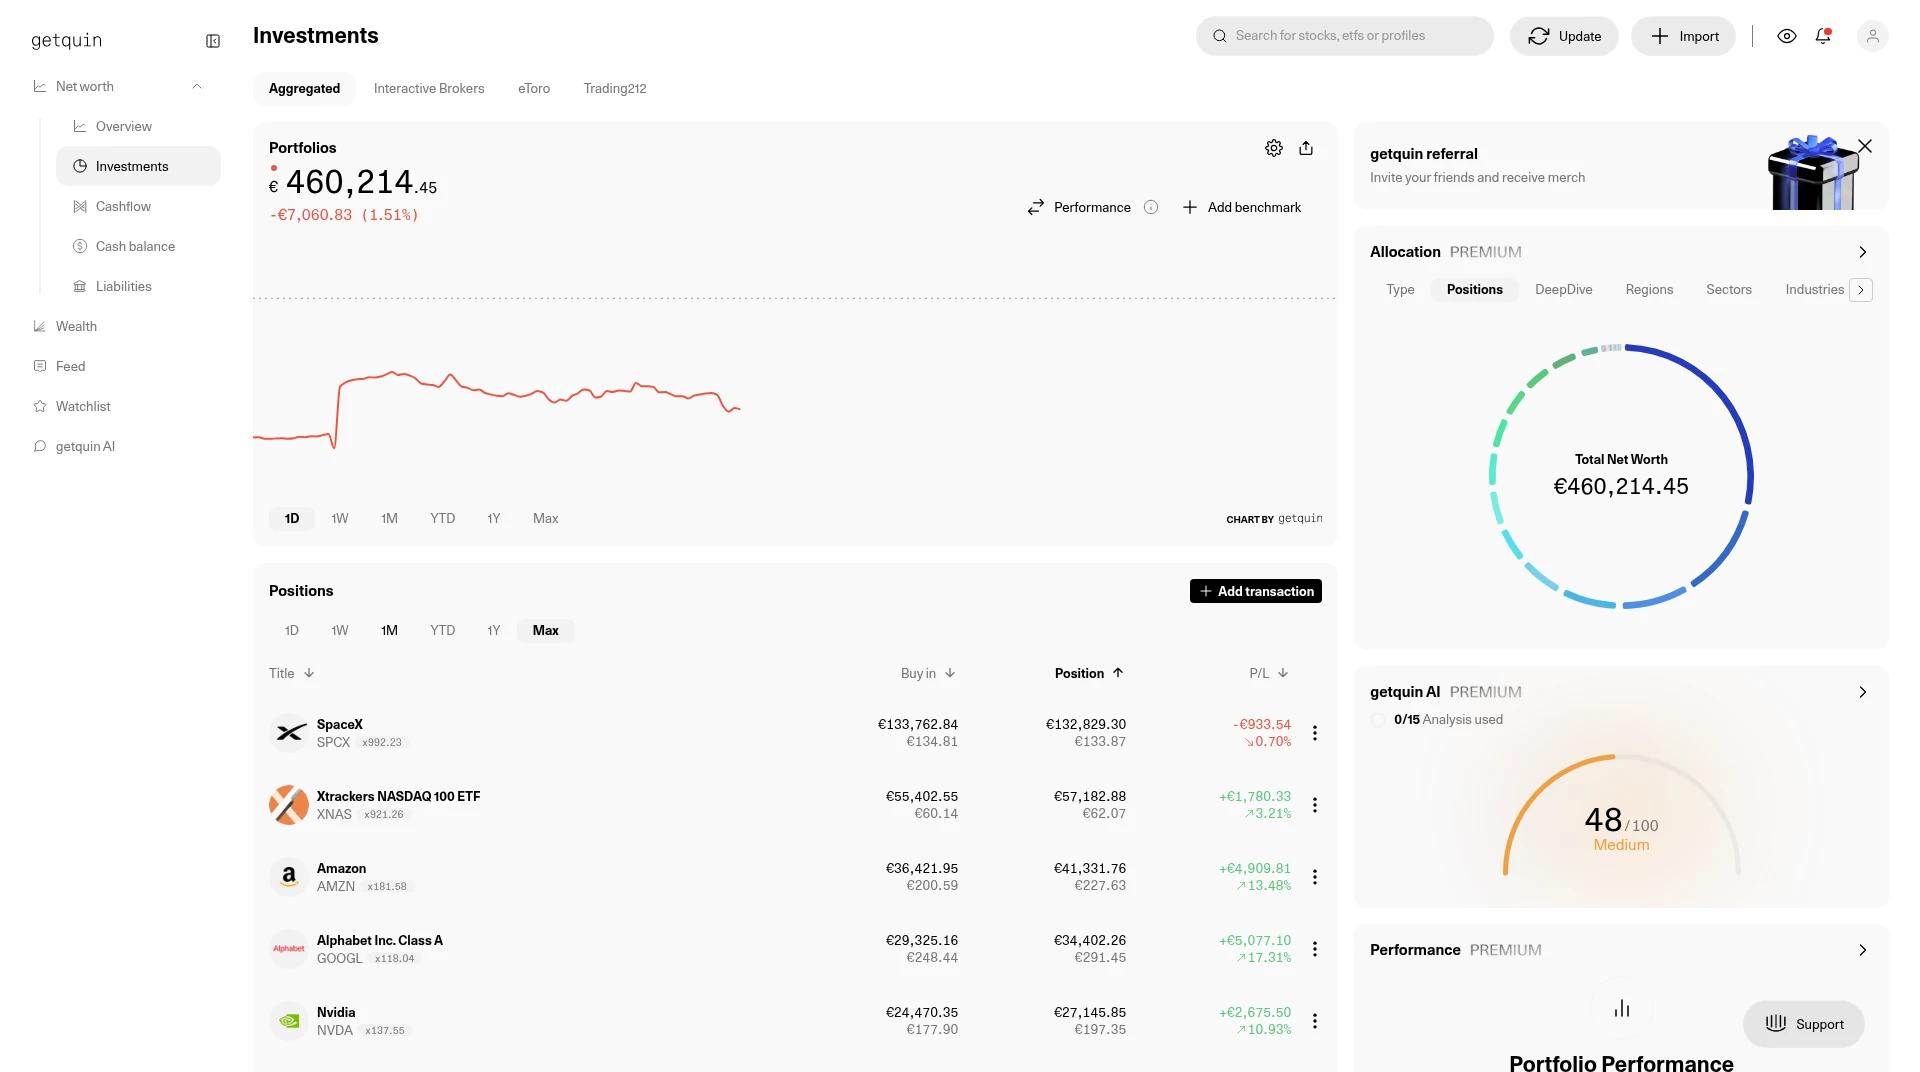Open Nvidia row three-dot menu
Image resolution: width=1920 pixels, height=1072 pixels.
coord(1315,1021)
